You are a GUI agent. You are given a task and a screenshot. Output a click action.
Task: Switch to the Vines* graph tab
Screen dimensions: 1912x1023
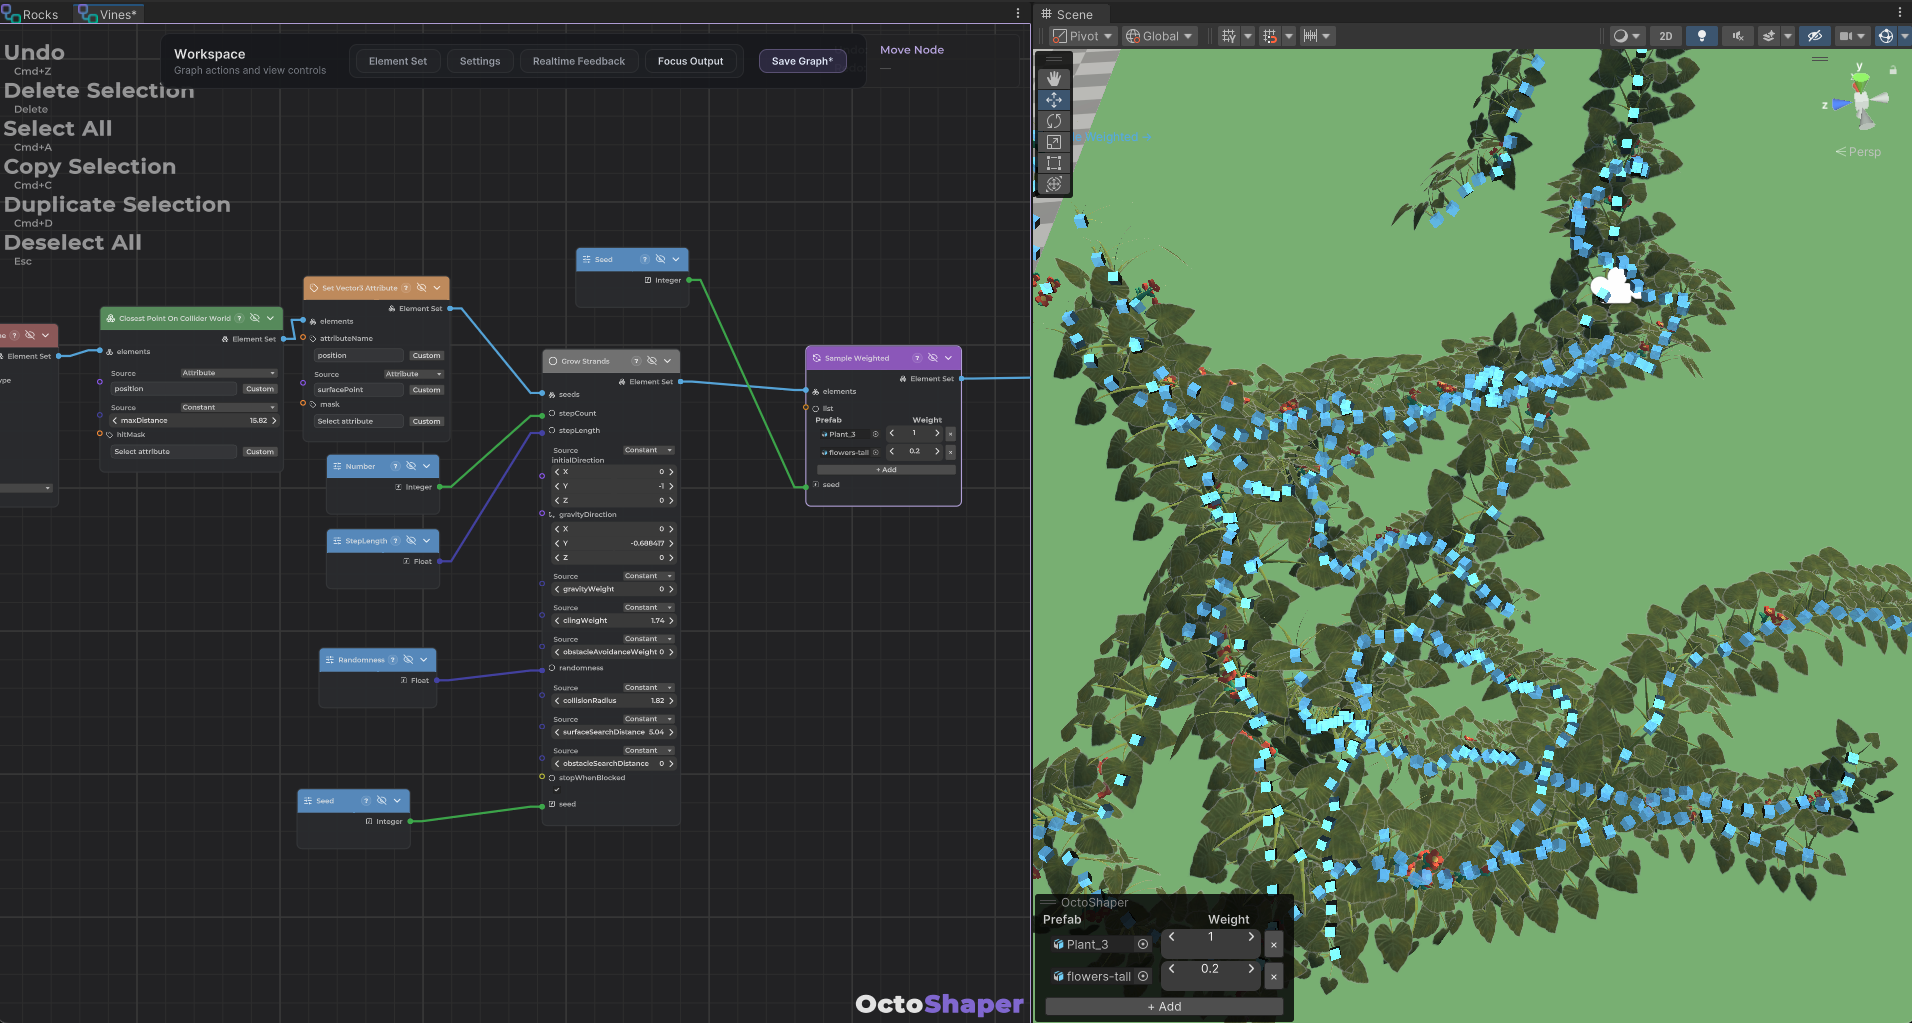(109, 14)
